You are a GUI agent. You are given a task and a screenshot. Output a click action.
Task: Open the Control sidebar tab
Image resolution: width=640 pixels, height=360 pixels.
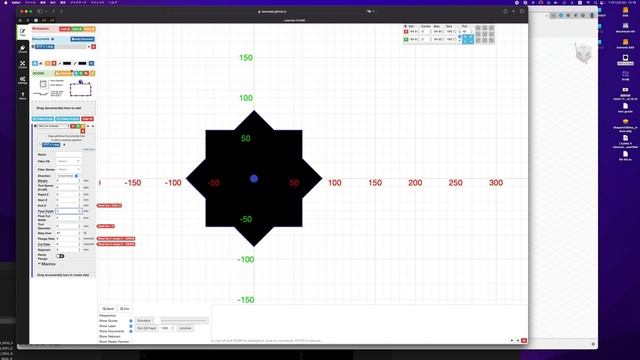point(22,64)
